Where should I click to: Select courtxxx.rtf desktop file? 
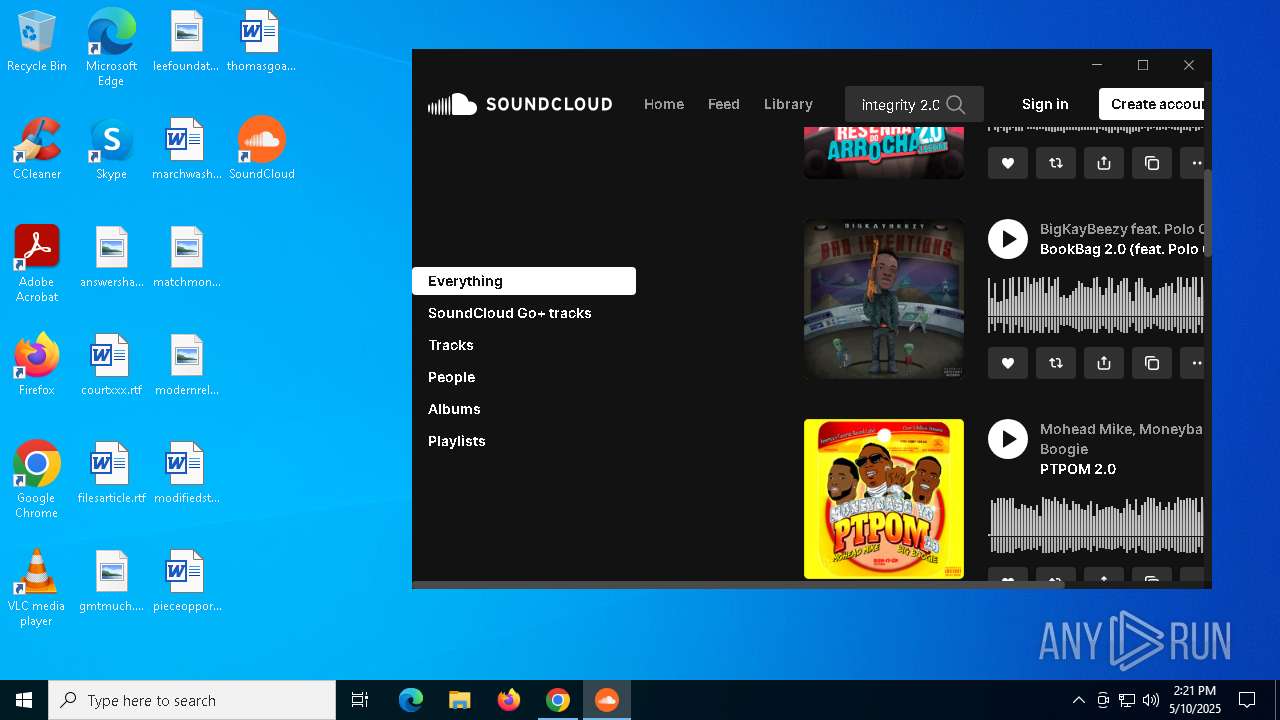(x=111, y=365)
